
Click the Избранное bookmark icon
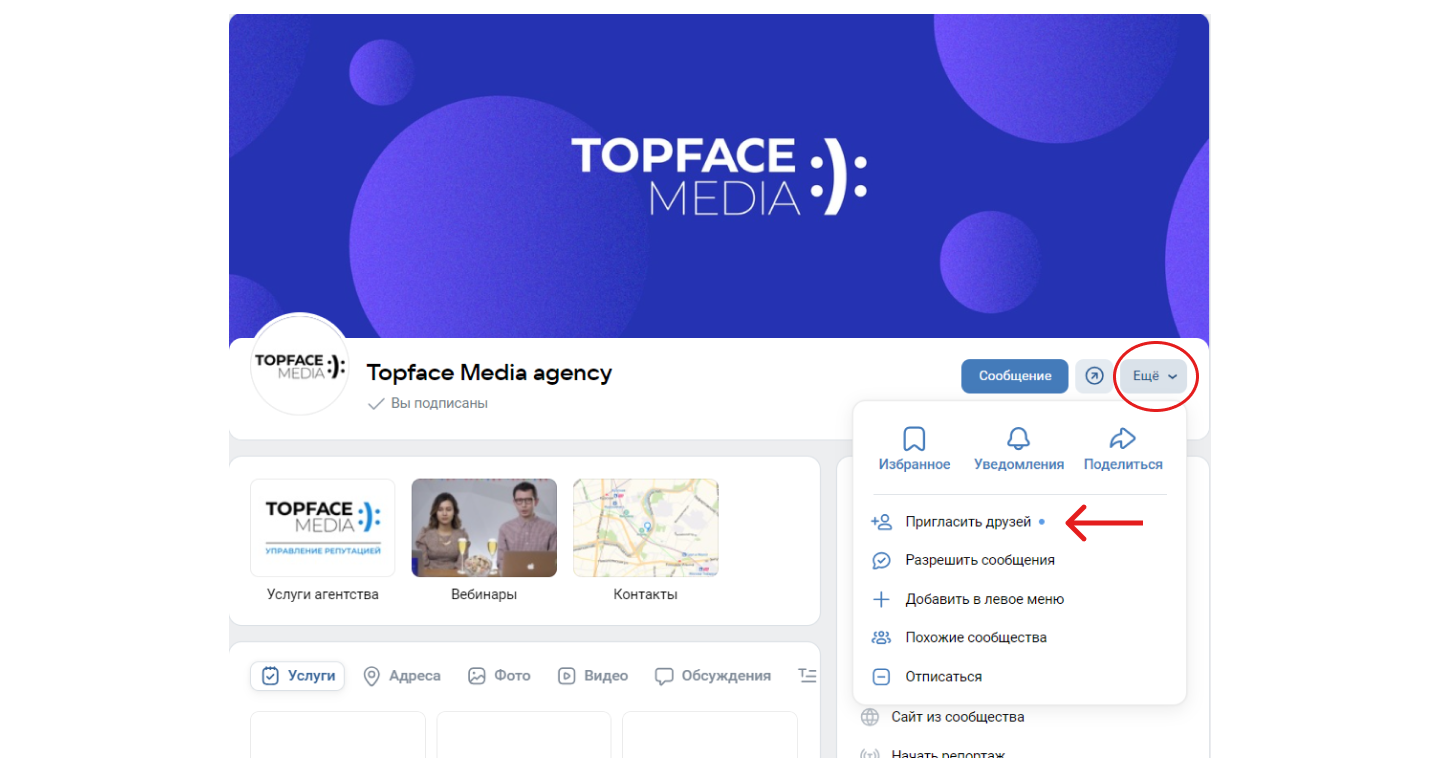coord(914,438)
